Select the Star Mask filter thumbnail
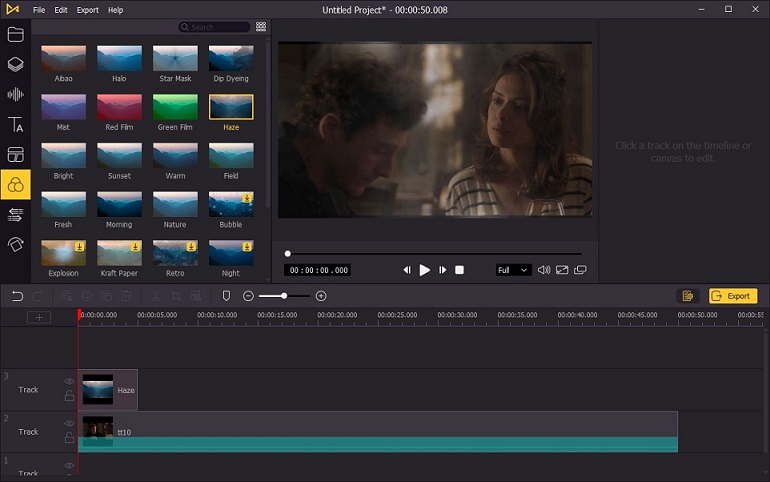770x482 pixels. [x=175, y=58]
